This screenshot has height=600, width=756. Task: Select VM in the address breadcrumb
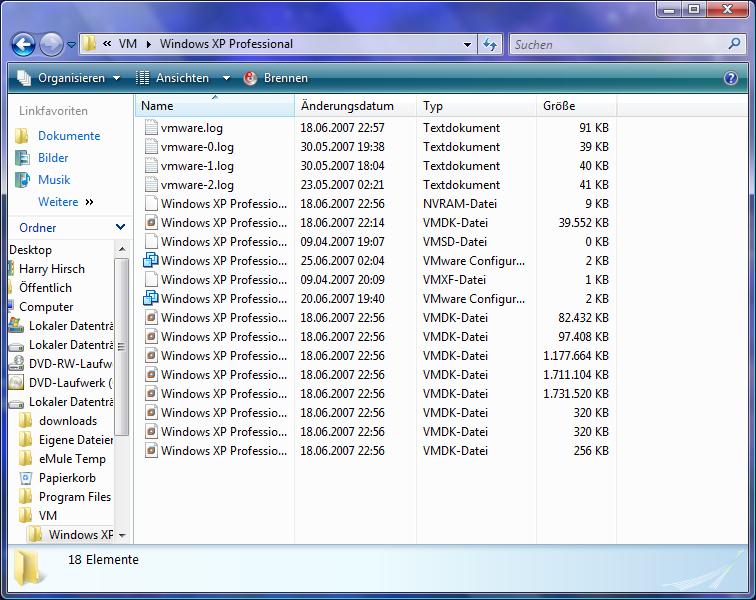[x=128, y=44]
